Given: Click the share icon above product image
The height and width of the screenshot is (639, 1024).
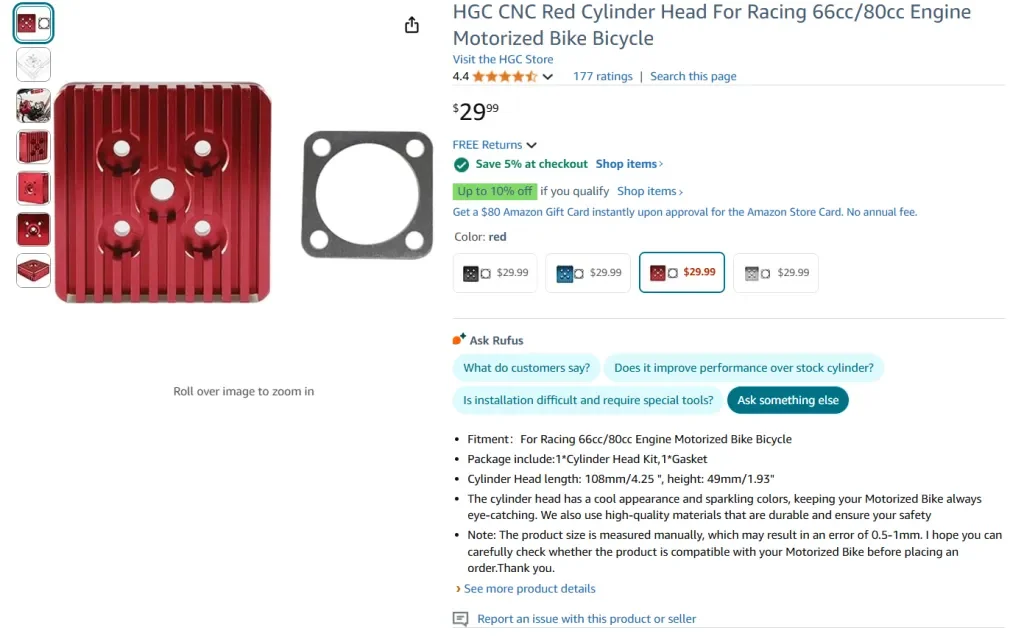Looking at the screenshot, I should [412, 25].
